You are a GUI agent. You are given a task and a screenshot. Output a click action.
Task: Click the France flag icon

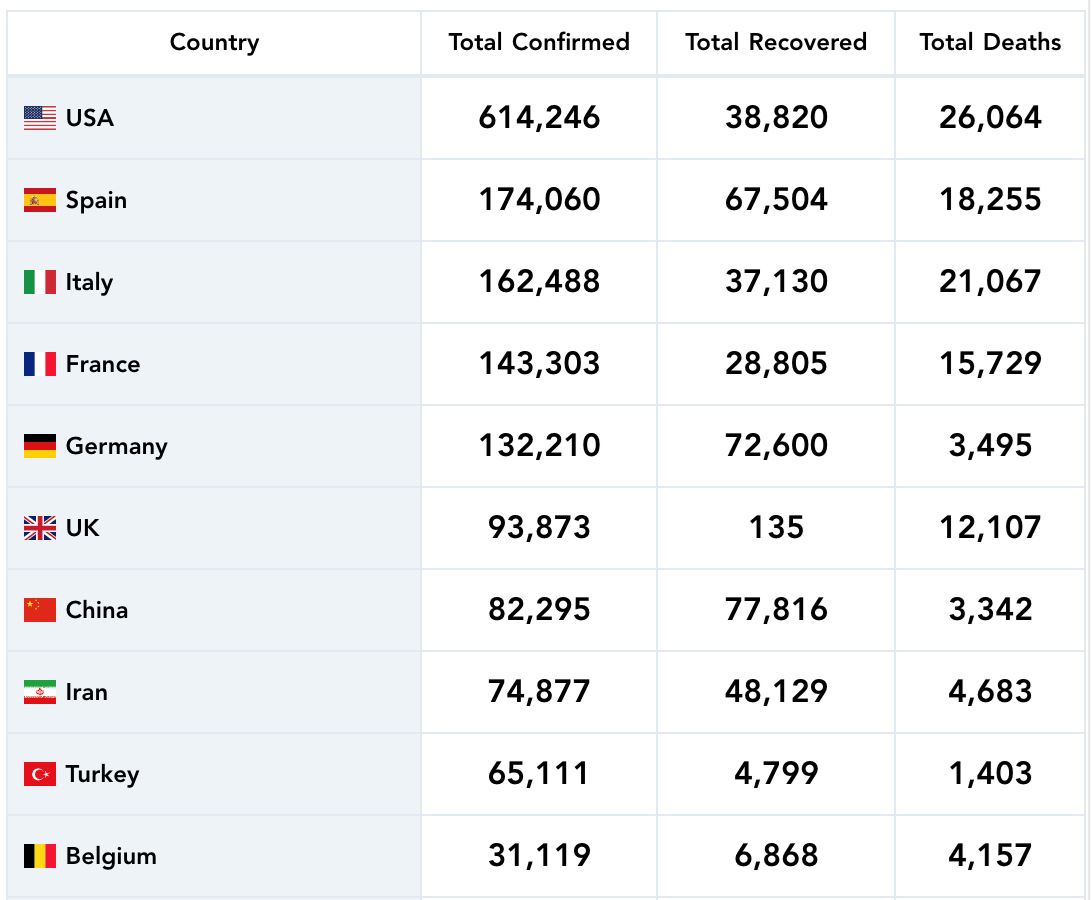click(x=40, y=364)
